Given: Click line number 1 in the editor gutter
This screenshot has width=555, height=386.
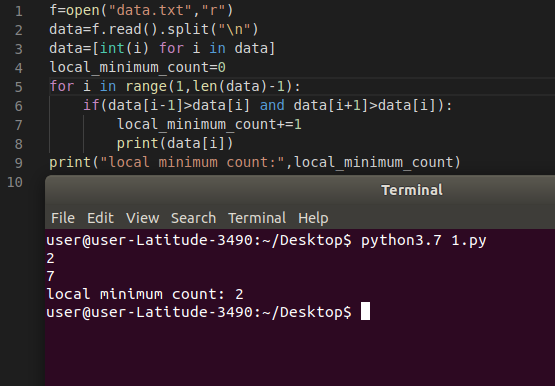Looking at the screenshot, I should 19,11.
